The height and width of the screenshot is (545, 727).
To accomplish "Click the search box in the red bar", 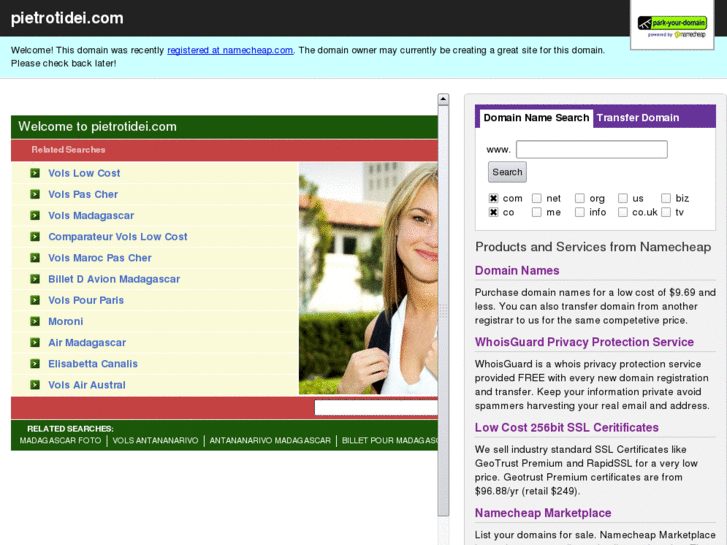I will (376, 408).
